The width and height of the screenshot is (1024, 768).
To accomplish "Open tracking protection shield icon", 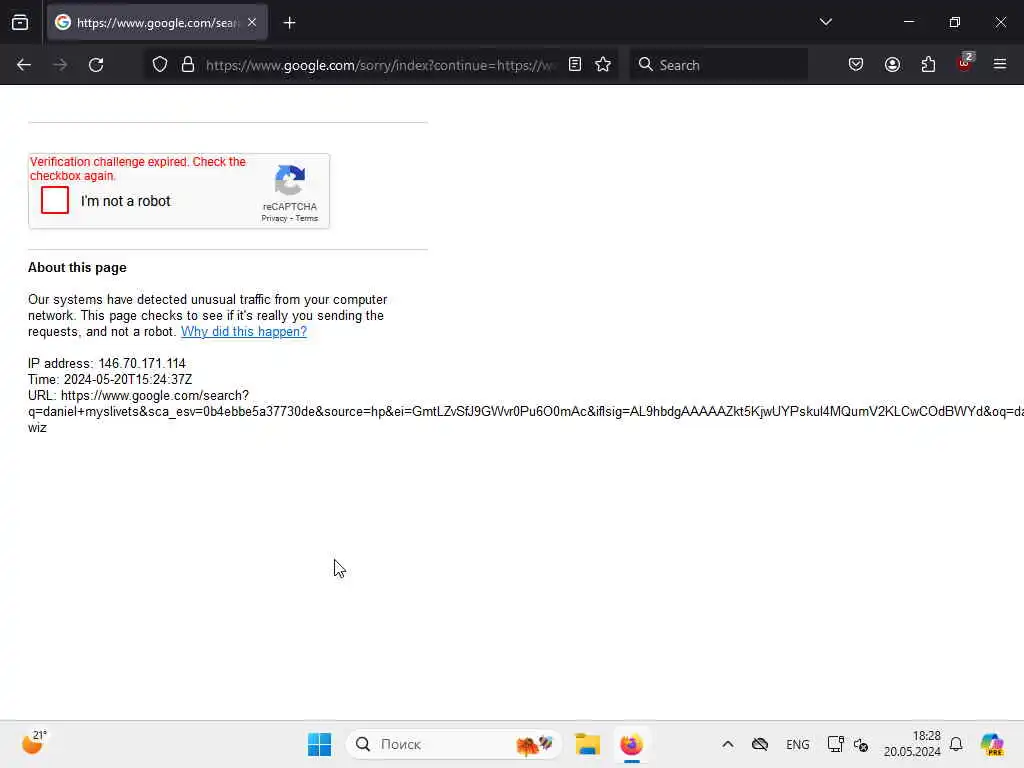I will coord(160,65).
